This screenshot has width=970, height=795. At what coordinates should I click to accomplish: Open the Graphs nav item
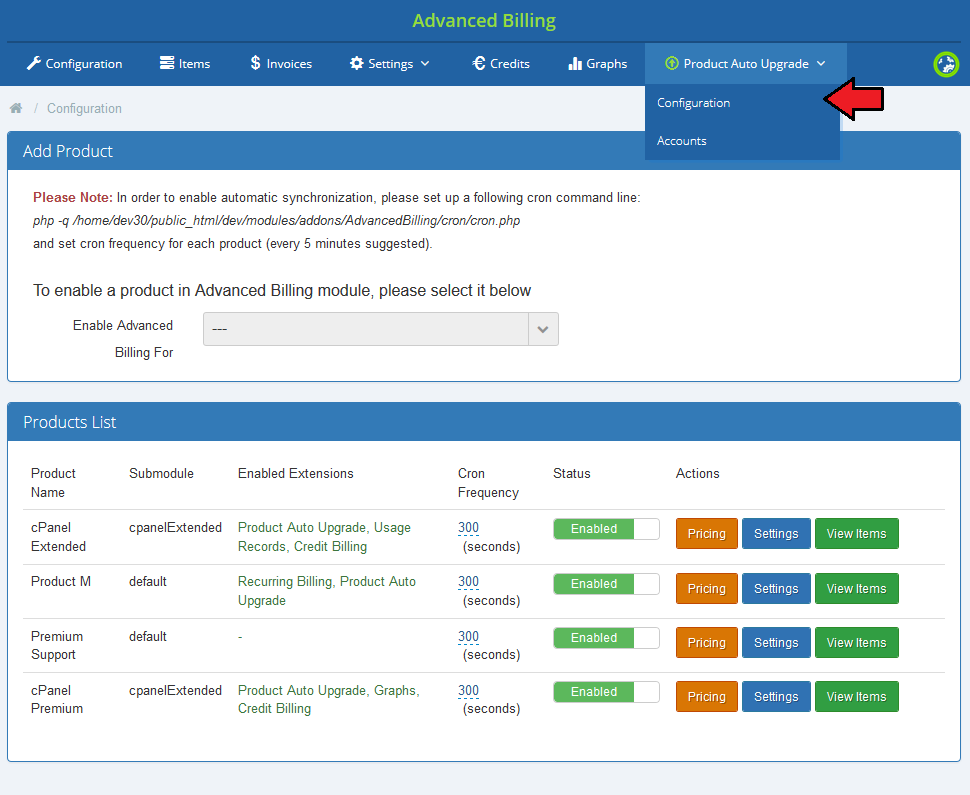click(x=598, y=63)
